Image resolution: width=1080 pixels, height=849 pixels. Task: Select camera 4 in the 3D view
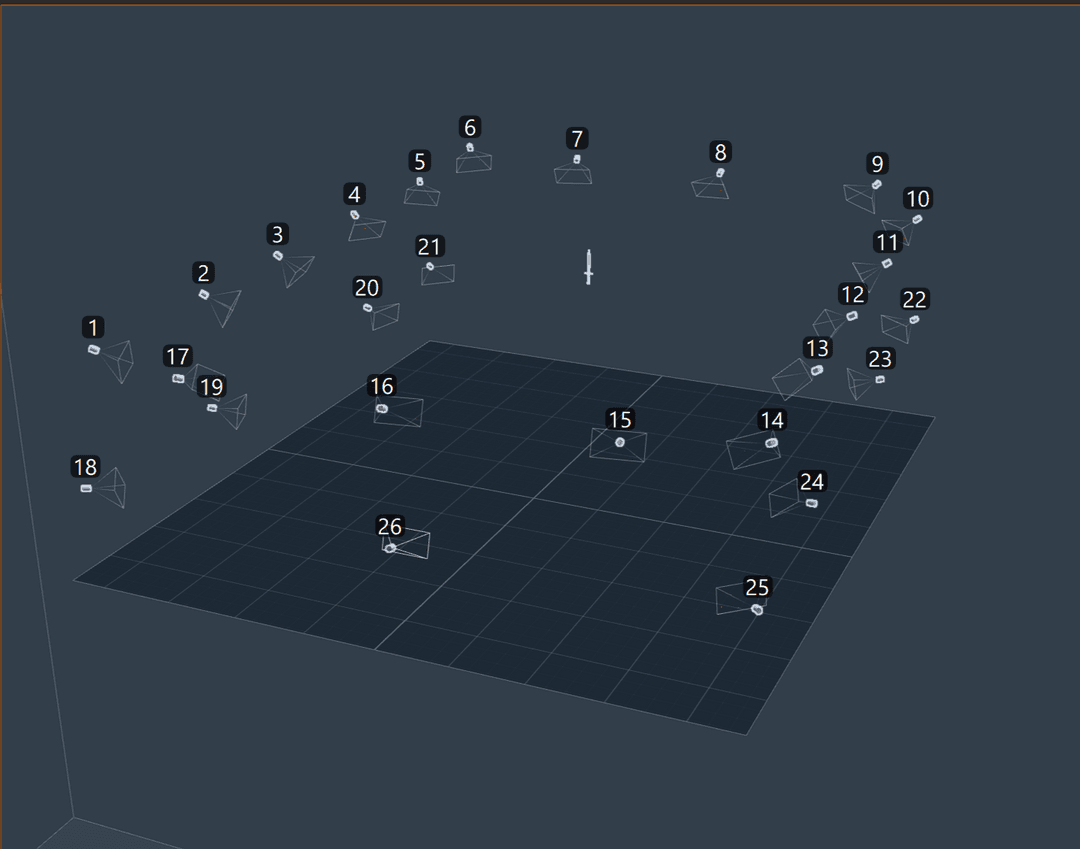[x=355, y=216]
